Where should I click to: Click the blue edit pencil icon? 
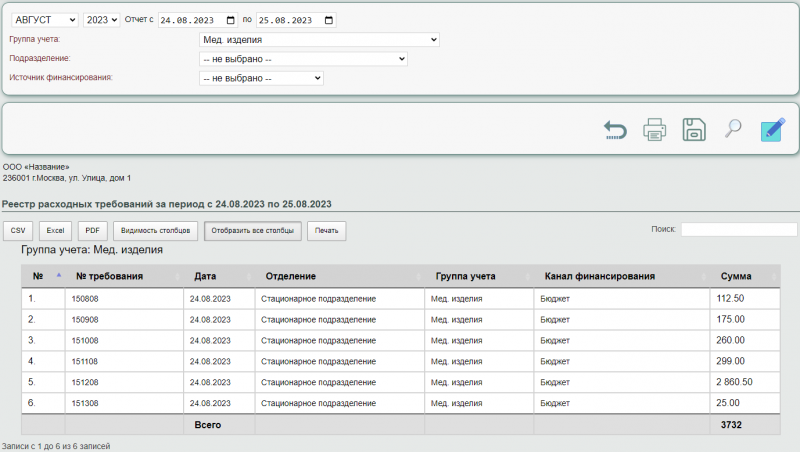(x=772, y=129)
